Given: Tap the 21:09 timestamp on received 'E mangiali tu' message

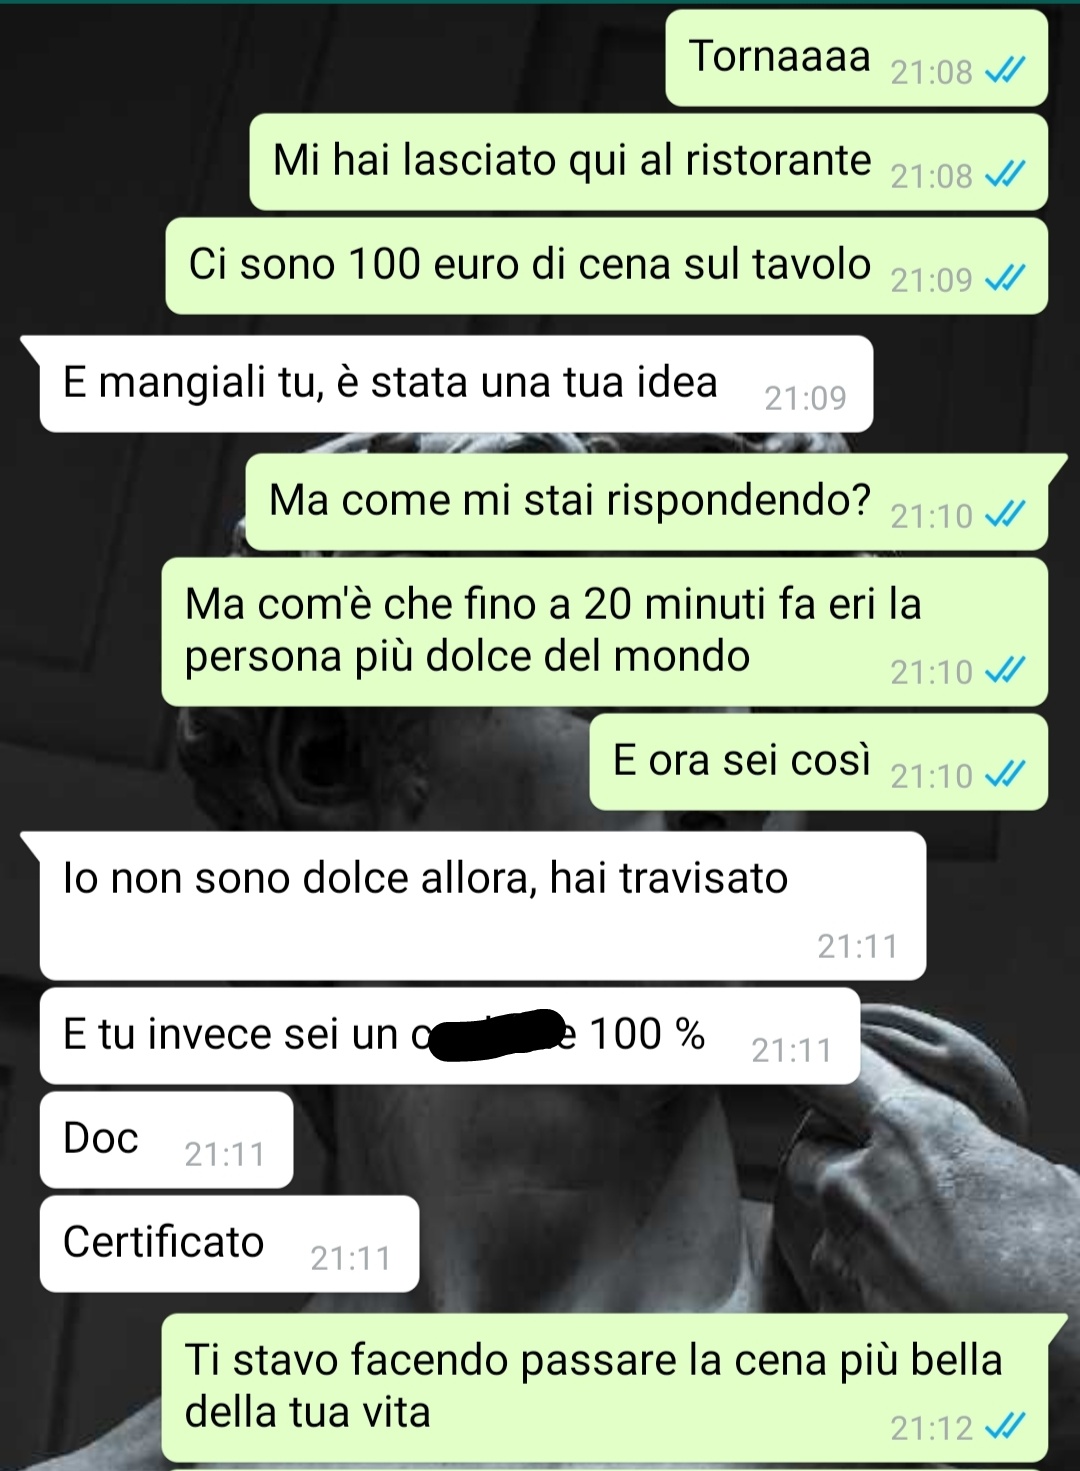Looking at the screenshot, I should (805, 398).
